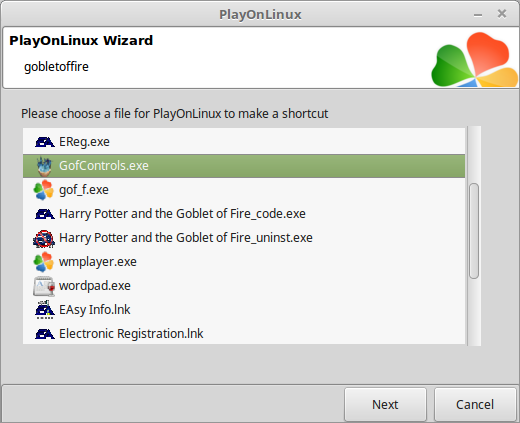The width and height of the screenshot is (520, 423).
Task: Click the clover icon beside wmplayer.exe
Action: click(44, 262)
